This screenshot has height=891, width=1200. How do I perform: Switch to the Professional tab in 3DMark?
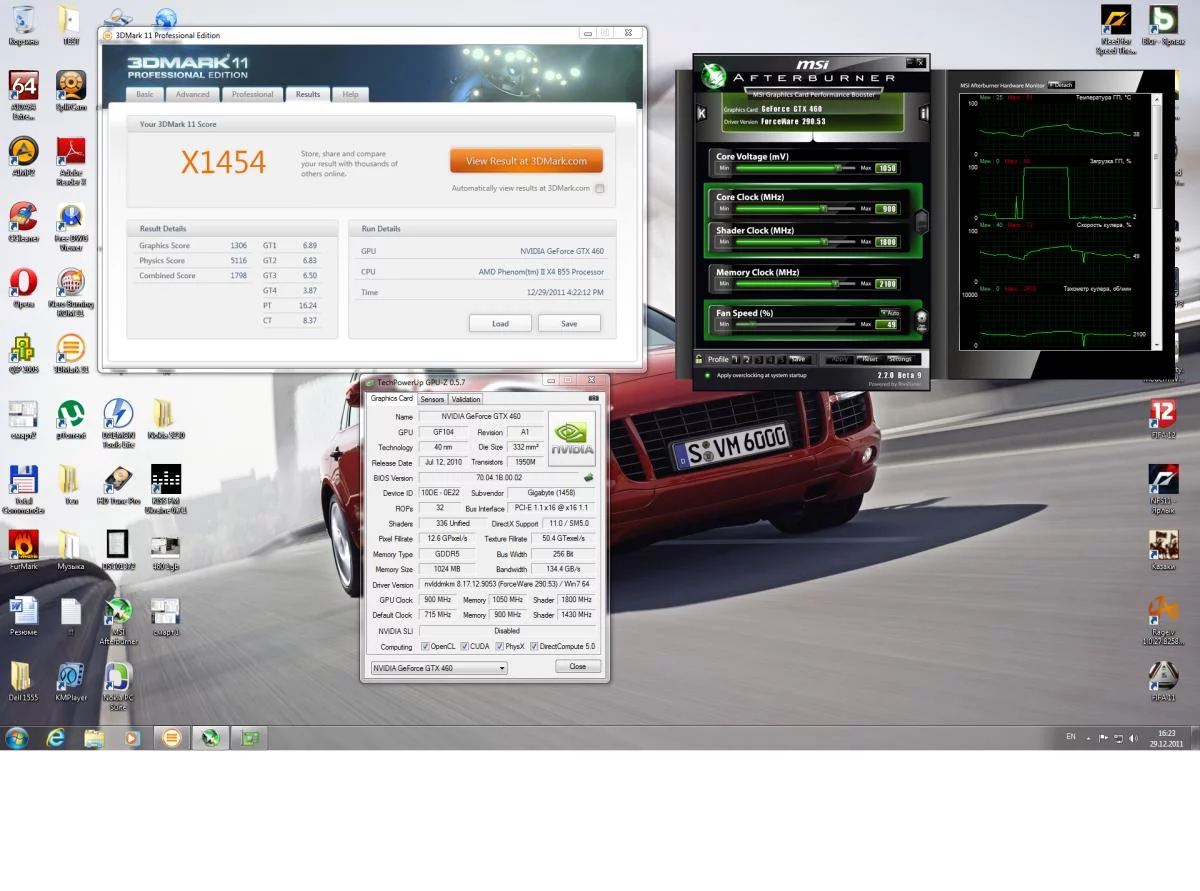(x=252, y=94)
